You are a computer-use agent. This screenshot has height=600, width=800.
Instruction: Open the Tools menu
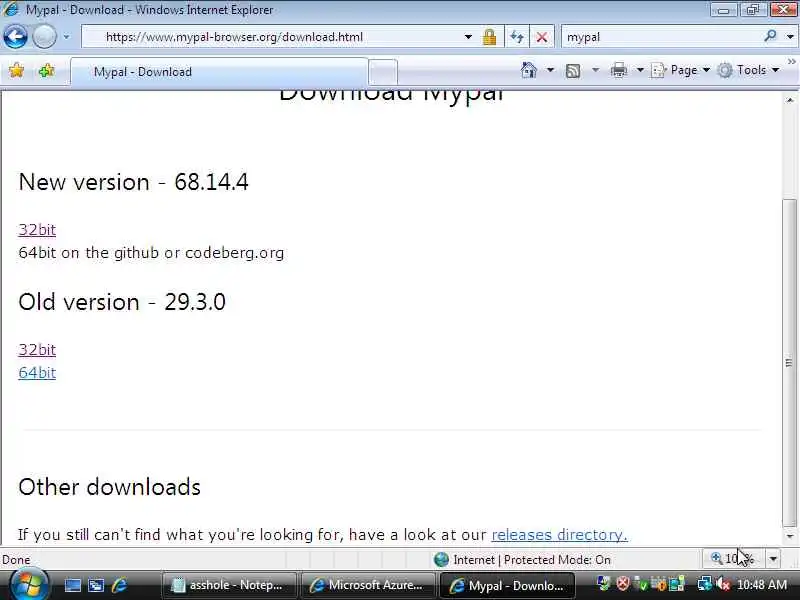tap(748, 70)
